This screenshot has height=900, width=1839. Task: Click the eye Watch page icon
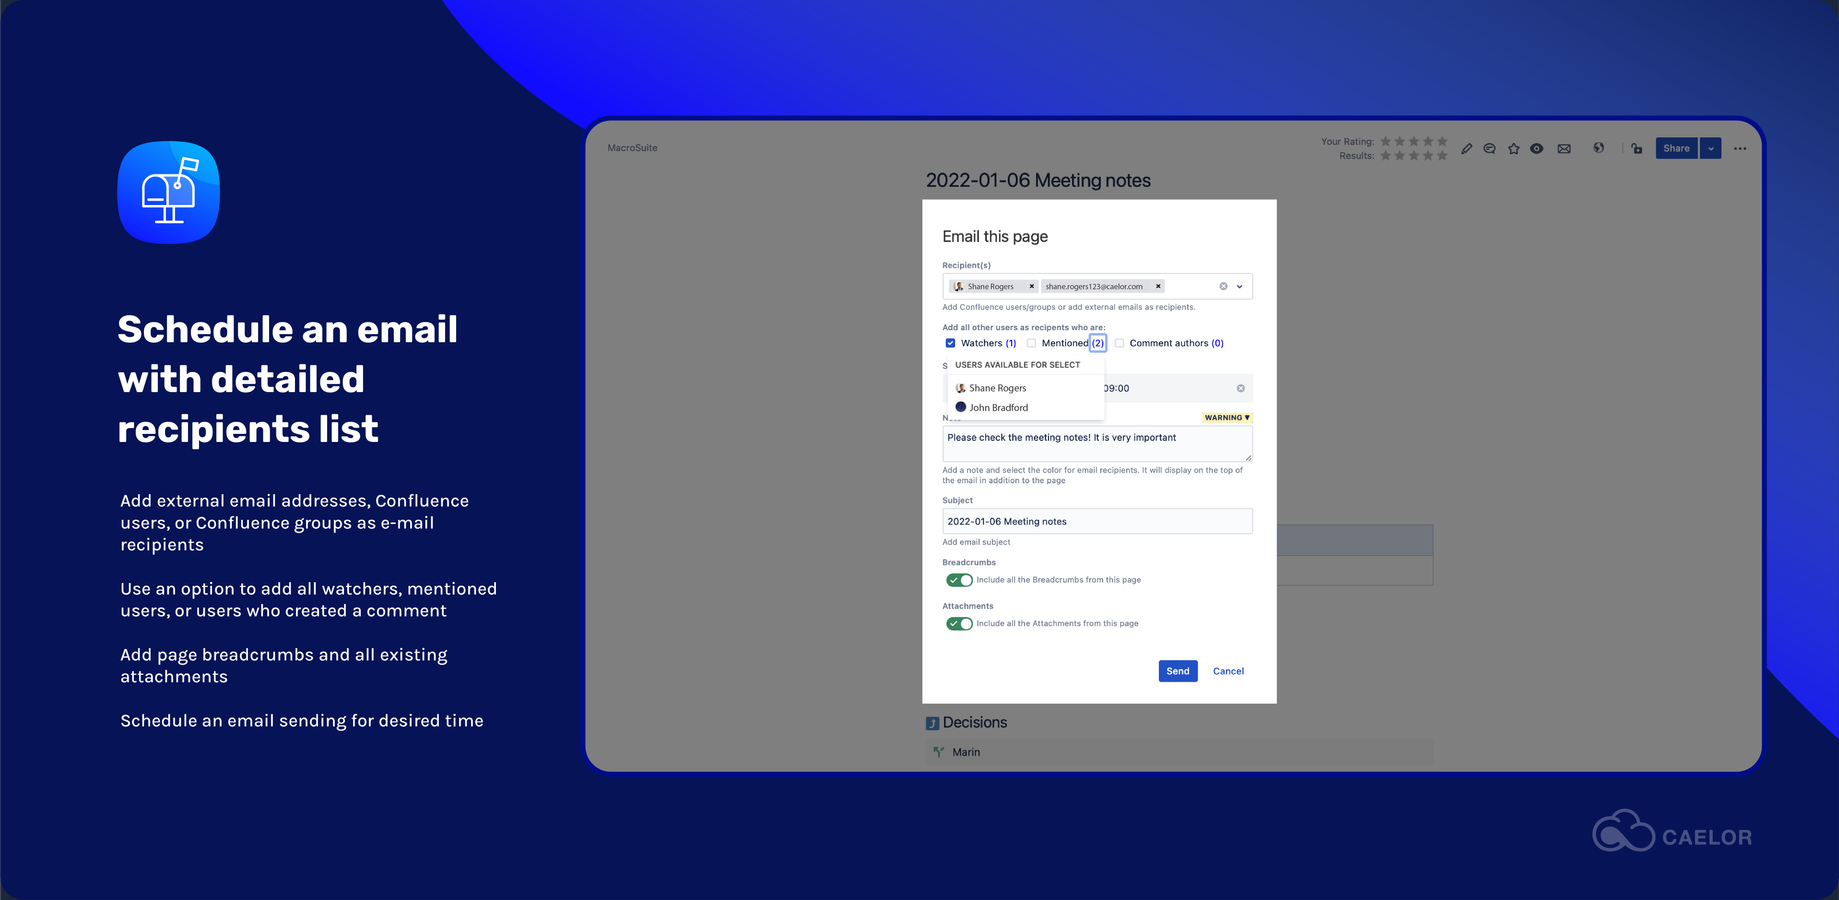1537,149
